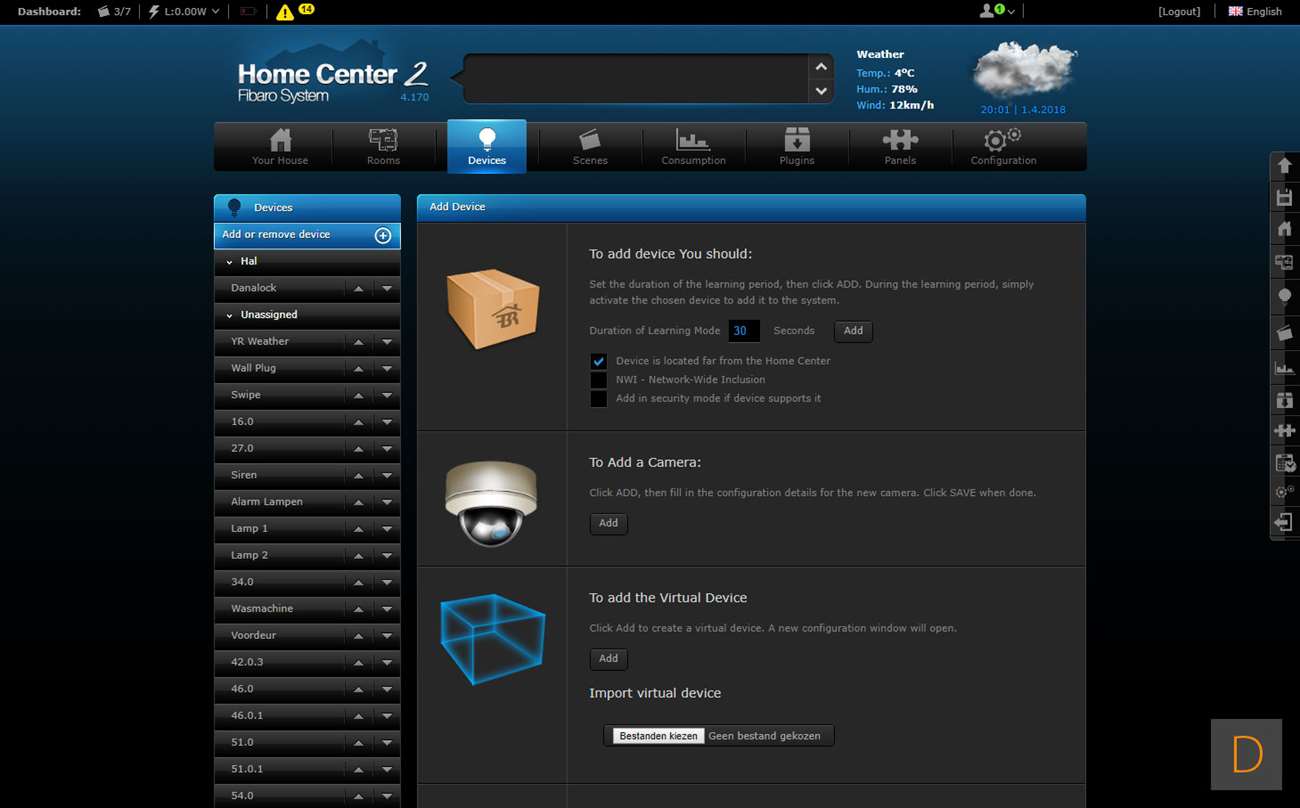Click the save disk icon in right sidebar
Image resolution: width=1300 pixels, height=808 pixels.
pyautogui.click(x=1284, y=197)
